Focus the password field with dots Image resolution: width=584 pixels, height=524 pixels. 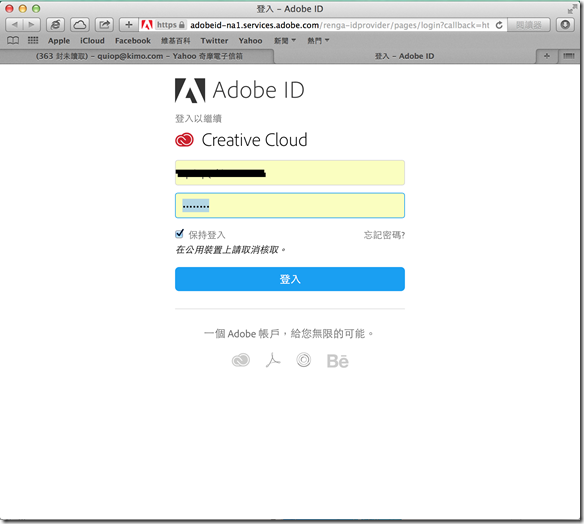tap(290, 206)
